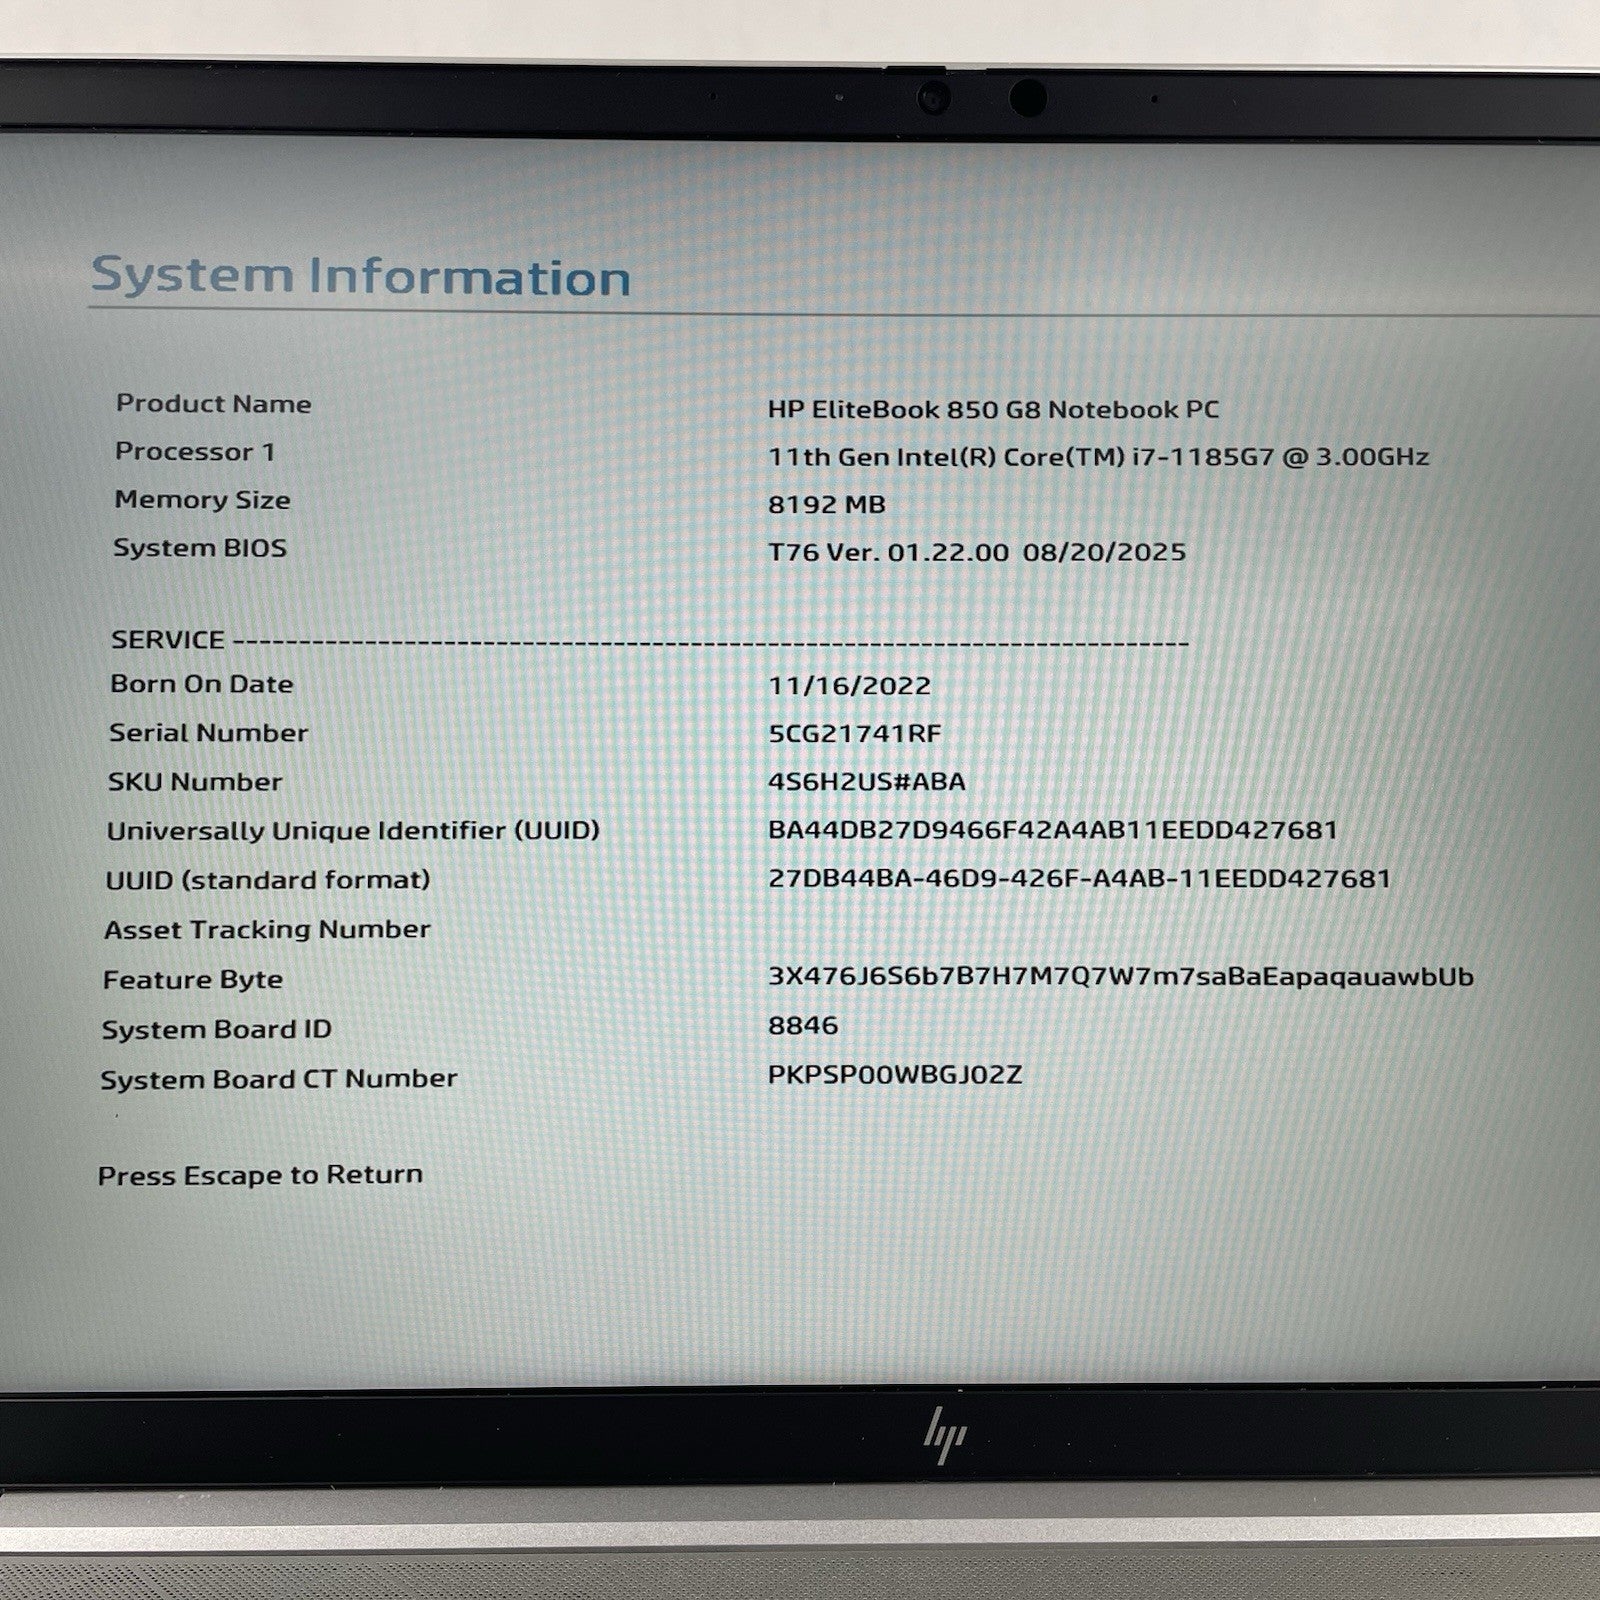Select the Universally Unique Identifier (UUID) label

tap(353, 831)
